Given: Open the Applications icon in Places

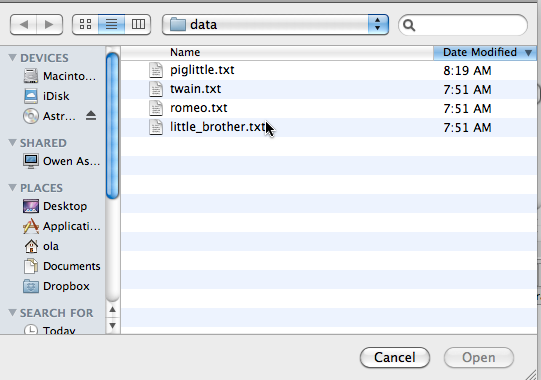Looking at the screenshot, I should point(31,226).
